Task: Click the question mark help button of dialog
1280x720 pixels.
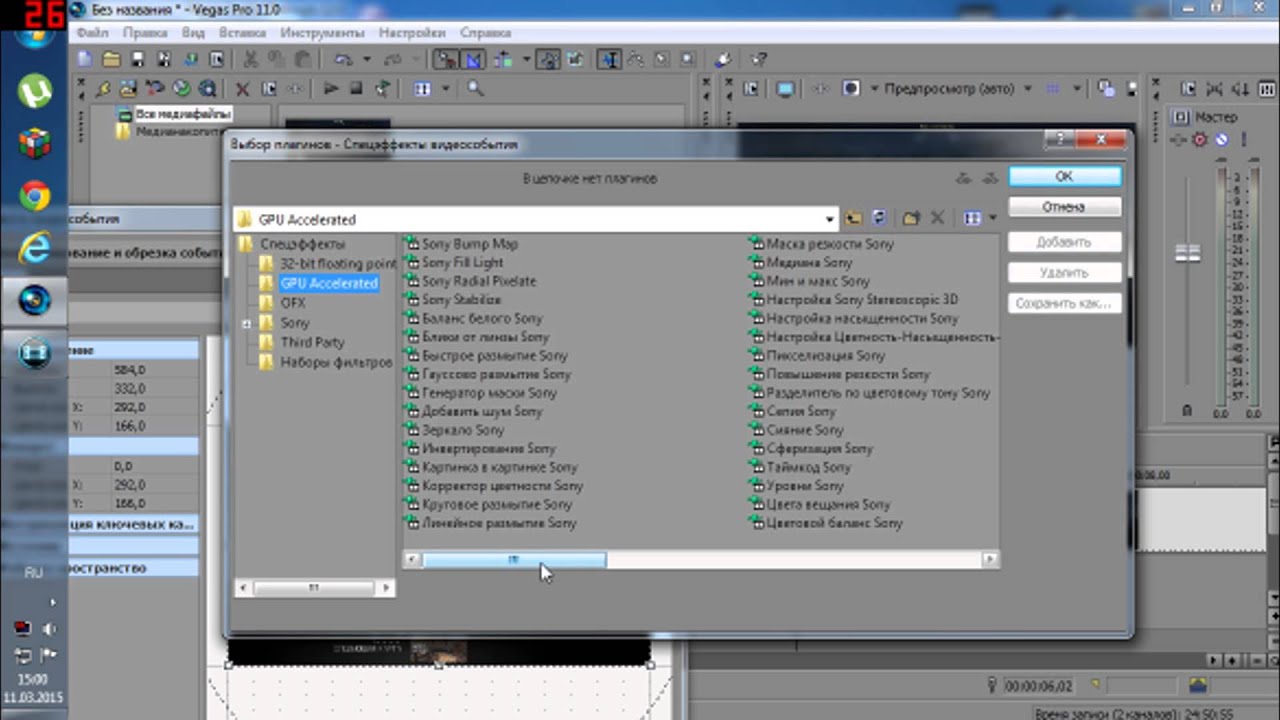Action: (x=1059, y=139)
